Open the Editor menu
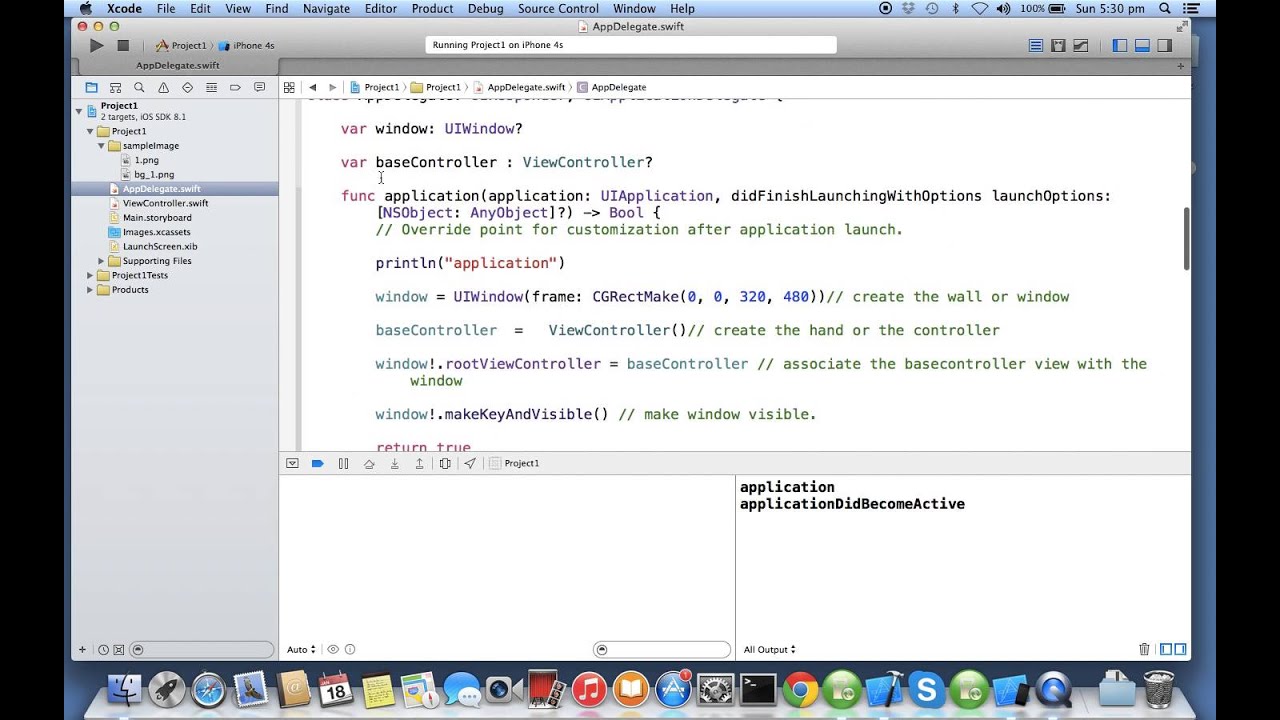Image resolution: width=1280 pixels, height=720 pixels. [x=381, y=8]
